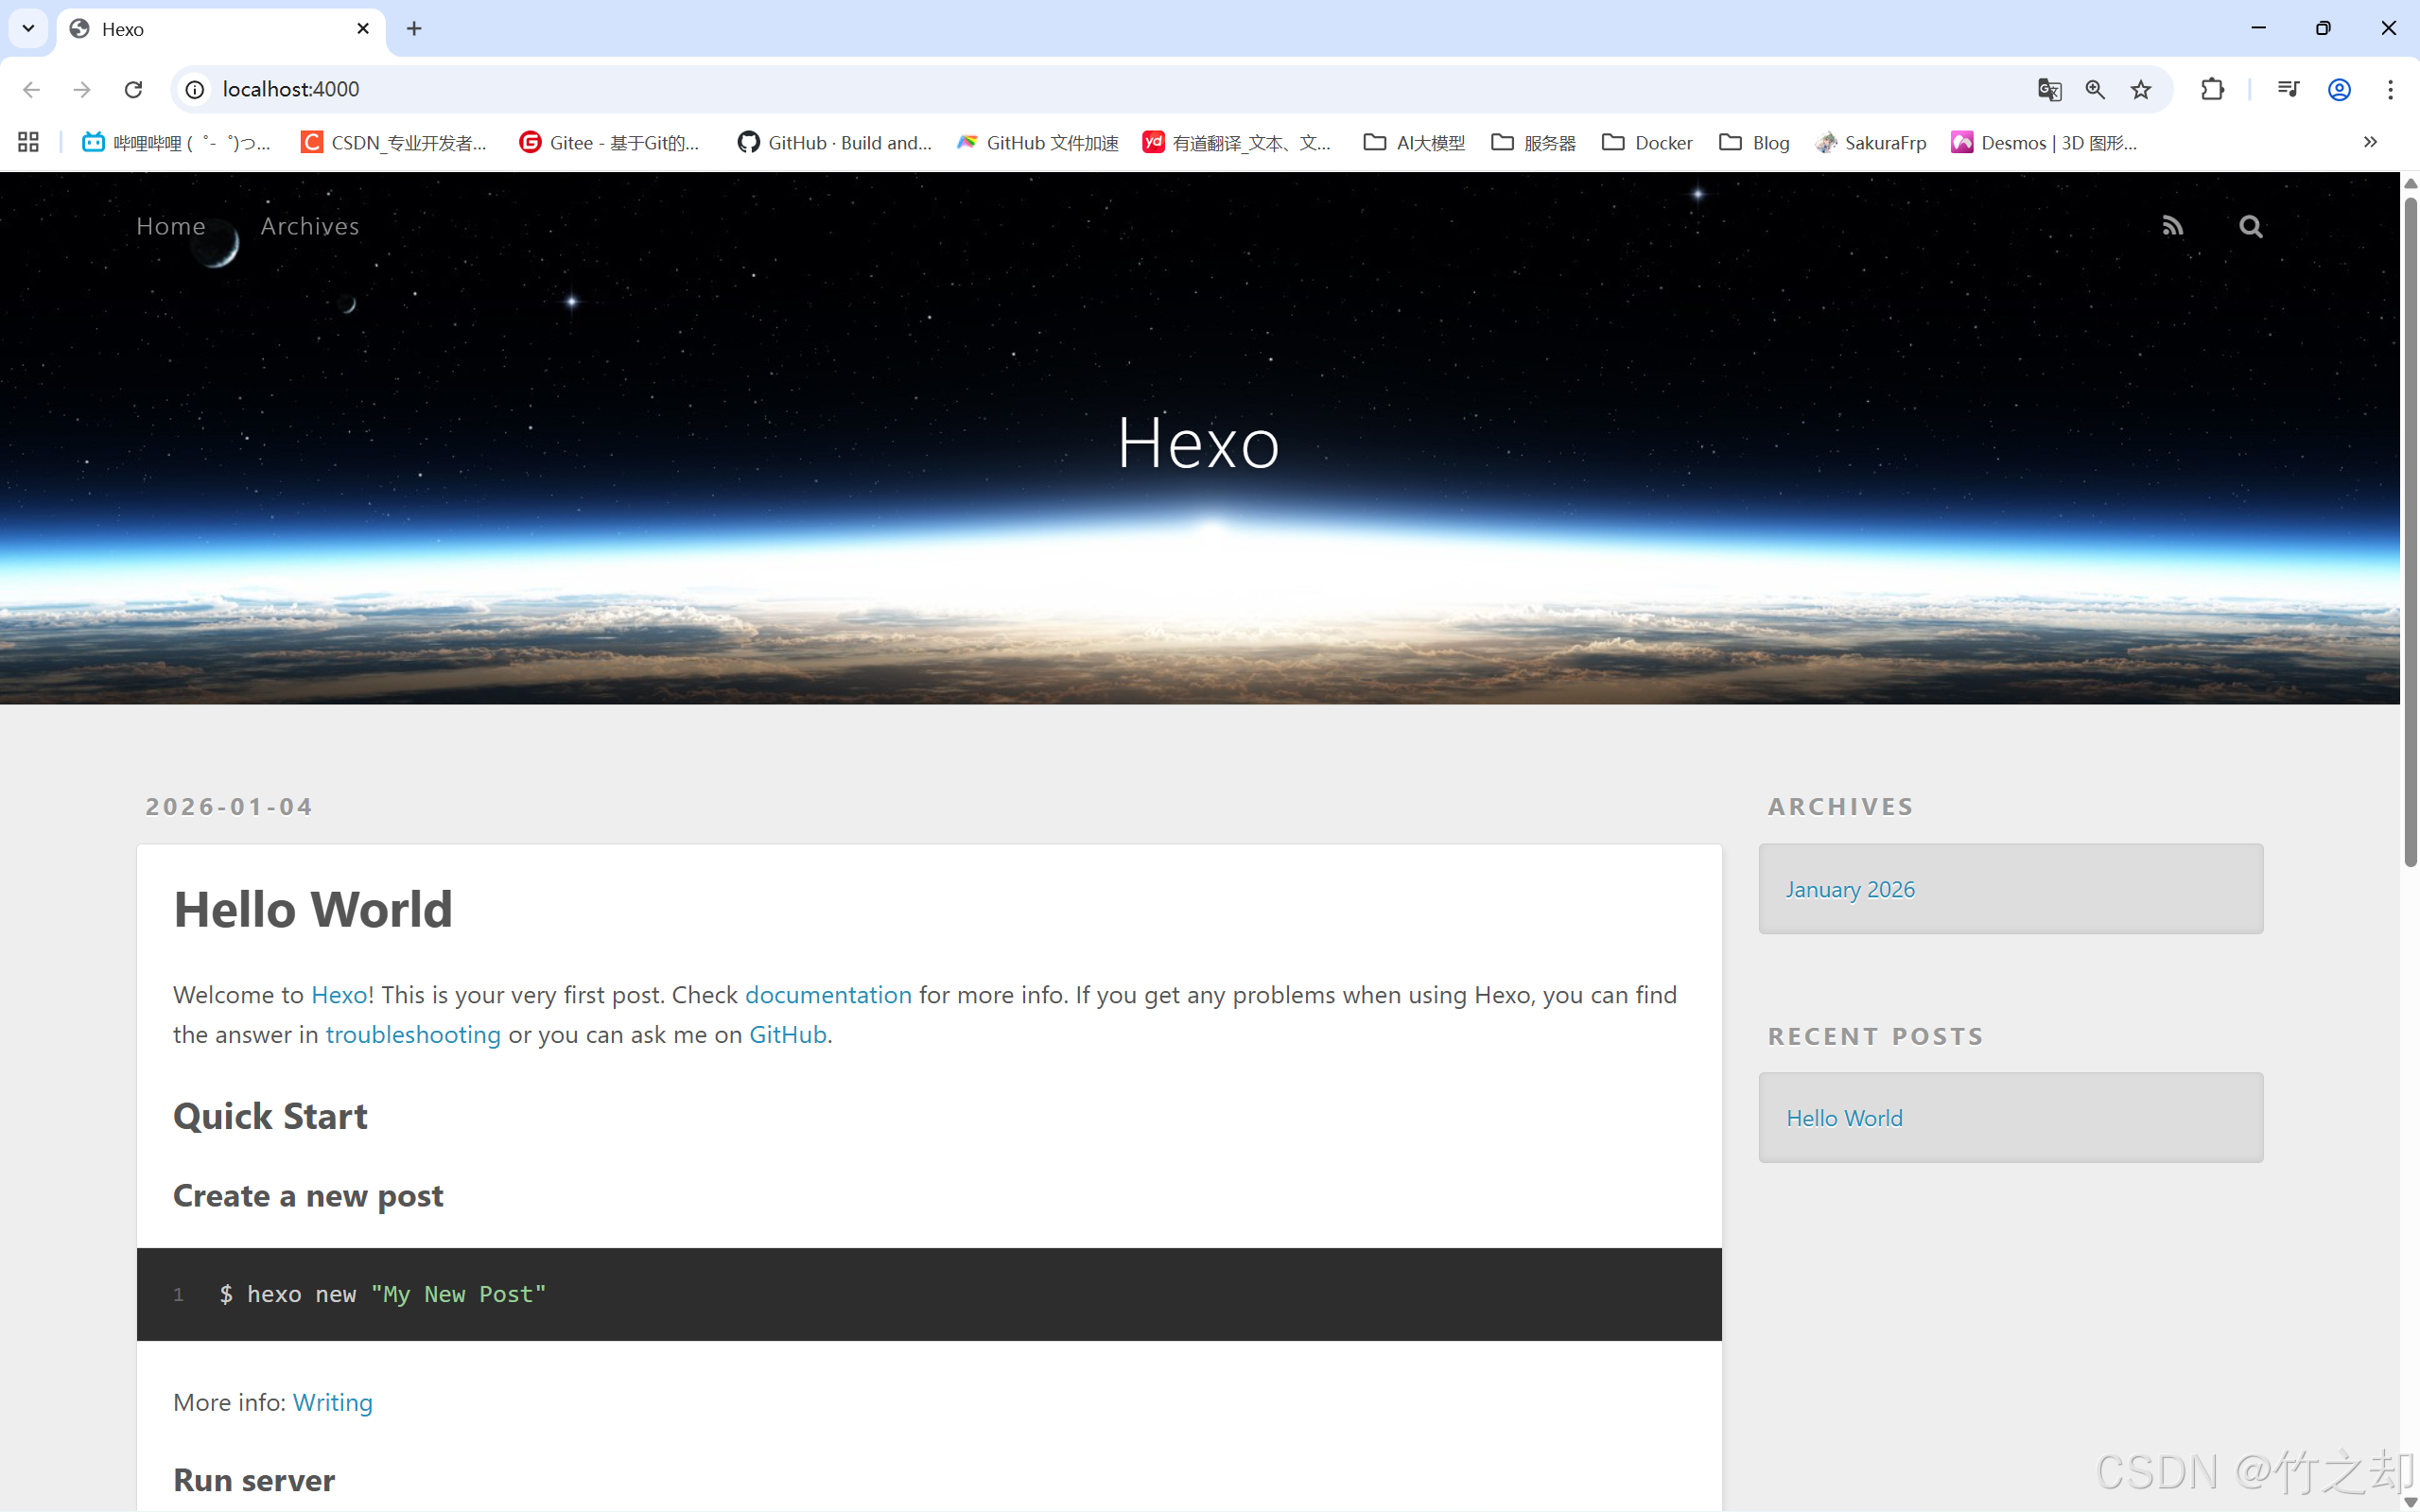Go to the Archives nav item
The width and height of the screenshot is (2420, 1512).
pyautogui.click(x=310, y=226)
